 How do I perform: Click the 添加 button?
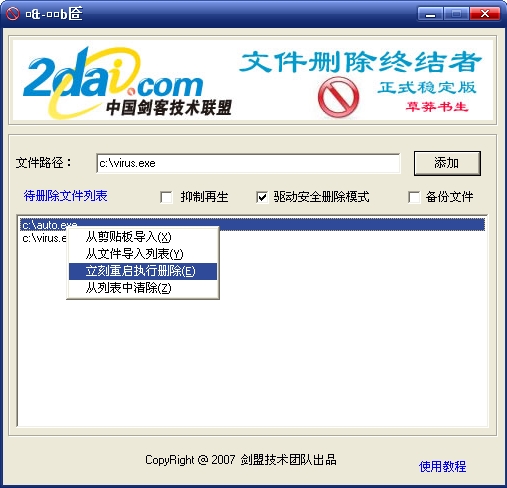pyautogui.click(x=447, y=163)
